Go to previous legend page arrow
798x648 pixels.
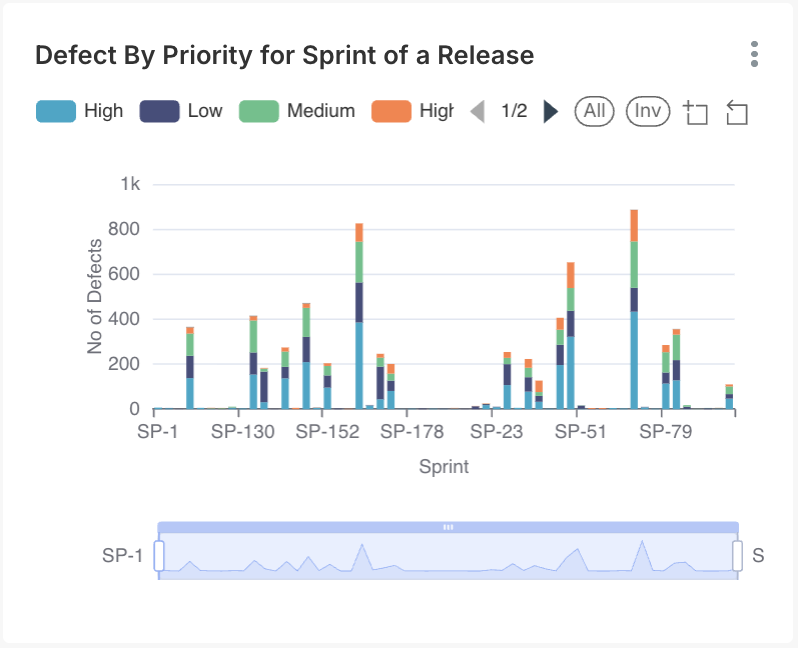tap(478, 111)
